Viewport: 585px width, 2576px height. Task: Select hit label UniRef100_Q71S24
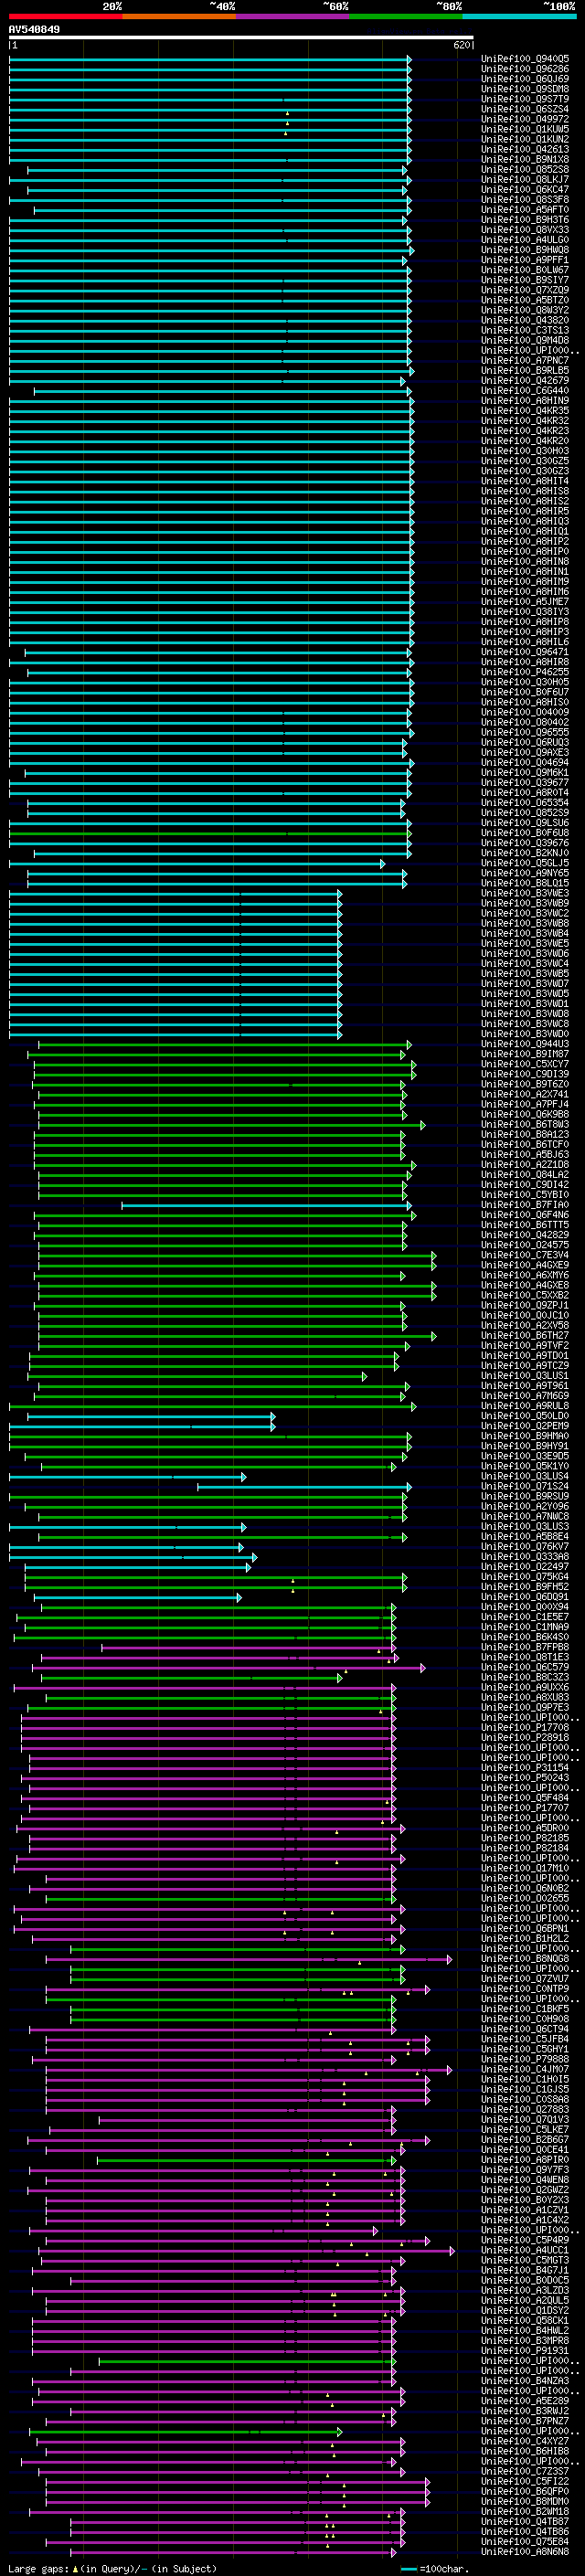click(x=525, y=1486)
